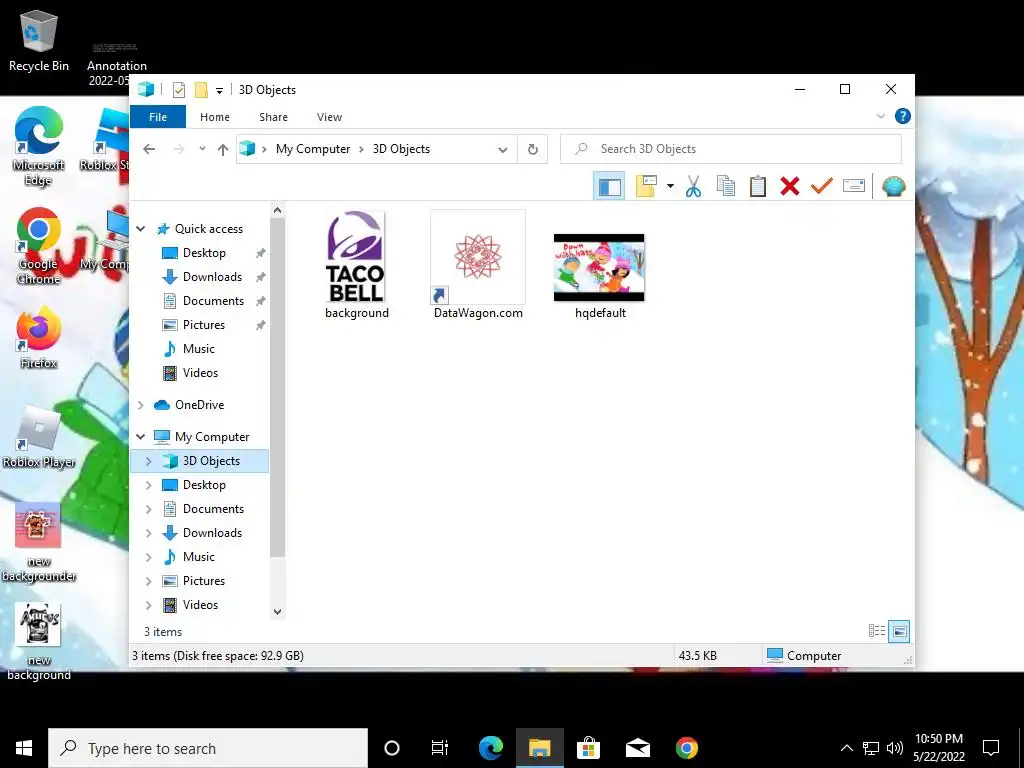Screen dimensions: 1024x768
Task: Switch to the Home ribbon tab
Action: click(x=215, y=117)
